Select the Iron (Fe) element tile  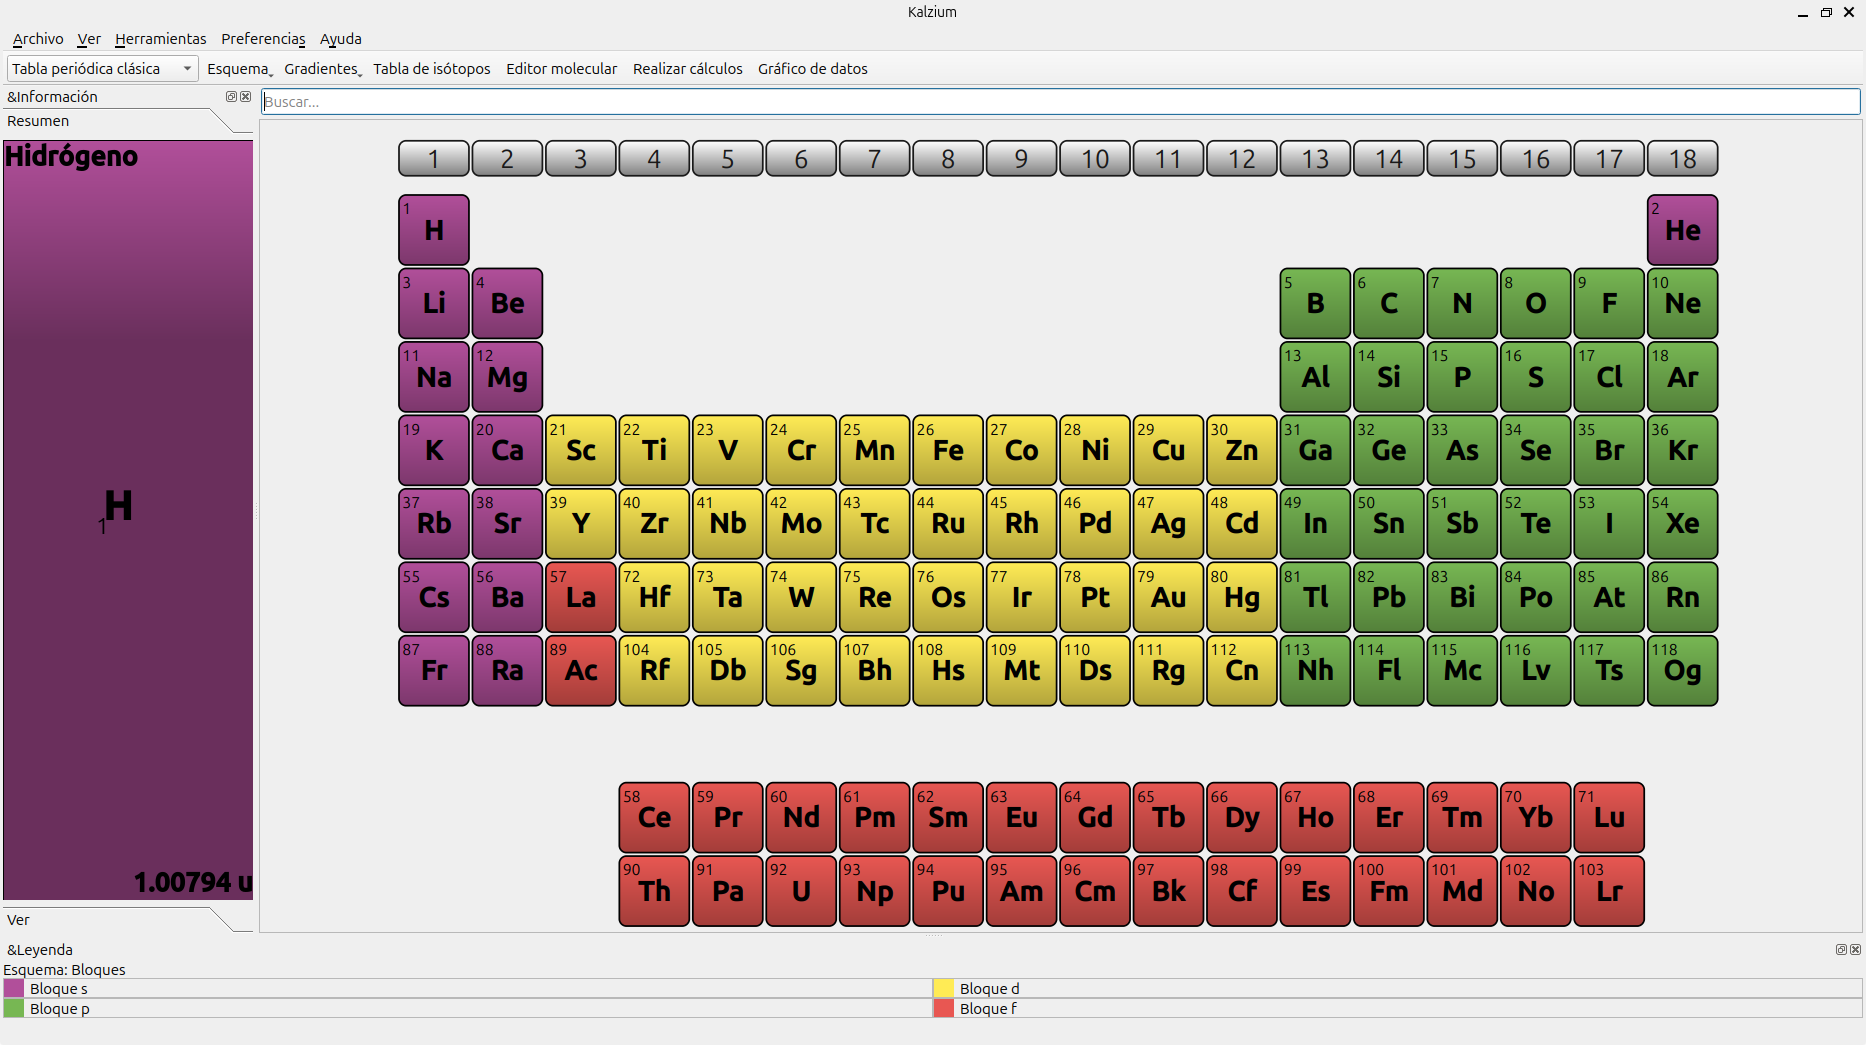(948, 450)
